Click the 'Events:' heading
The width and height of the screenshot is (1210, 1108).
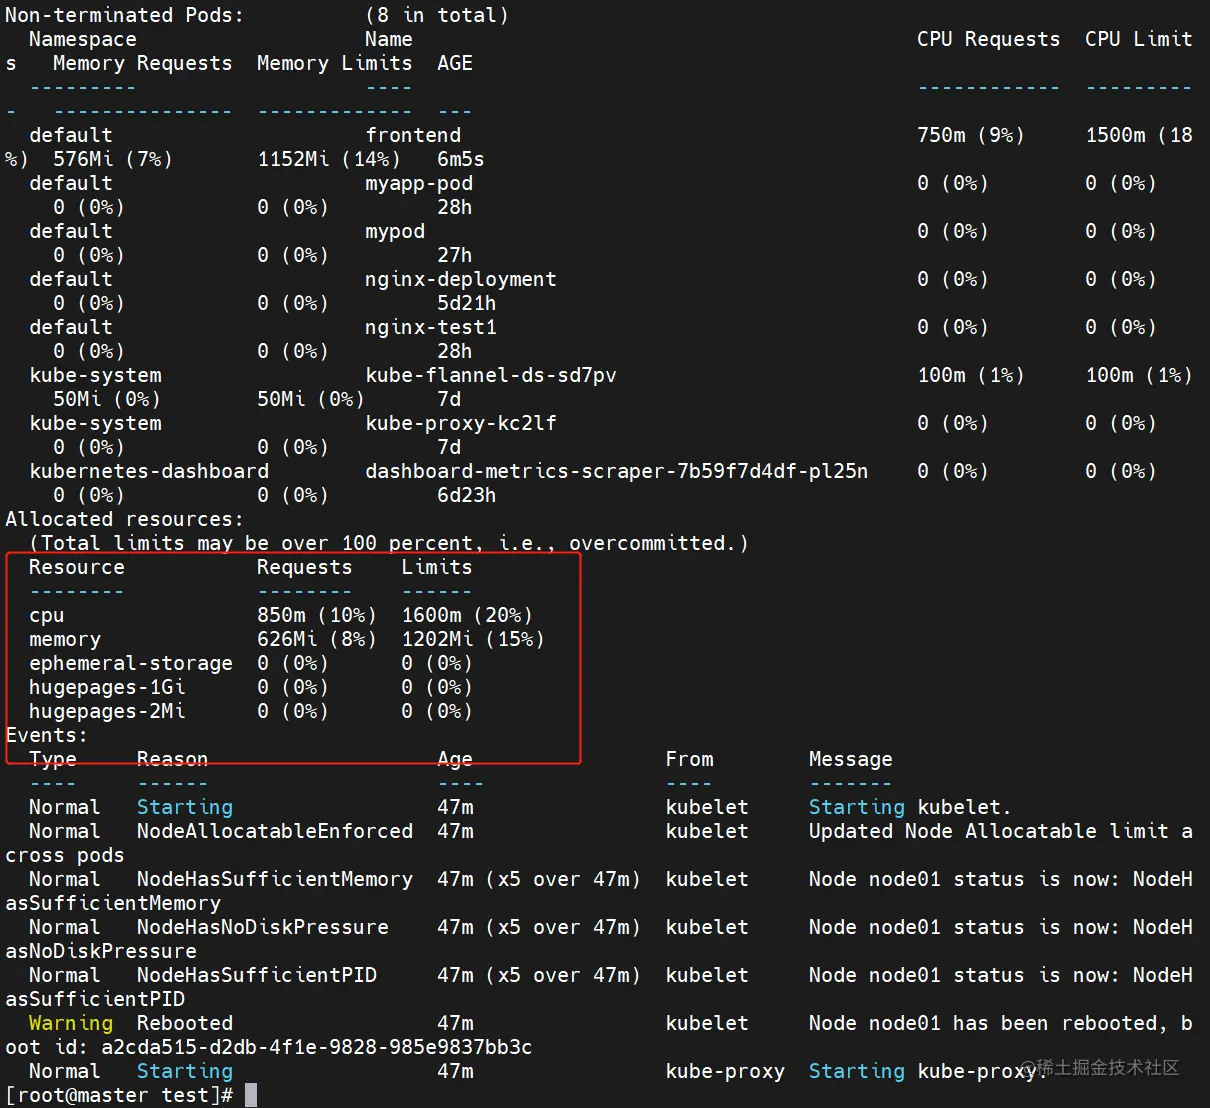click(x=47, y=735)
